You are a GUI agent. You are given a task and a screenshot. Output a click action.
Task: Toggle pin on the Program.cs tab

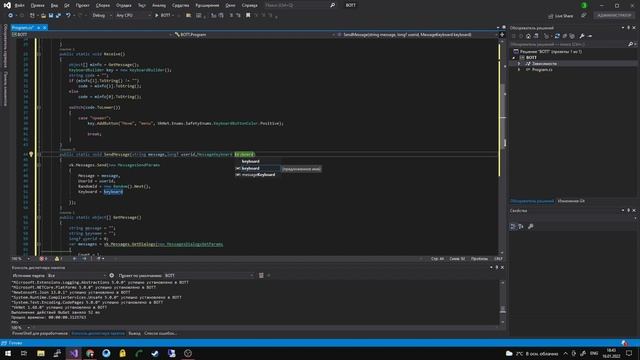pos(38,28)
